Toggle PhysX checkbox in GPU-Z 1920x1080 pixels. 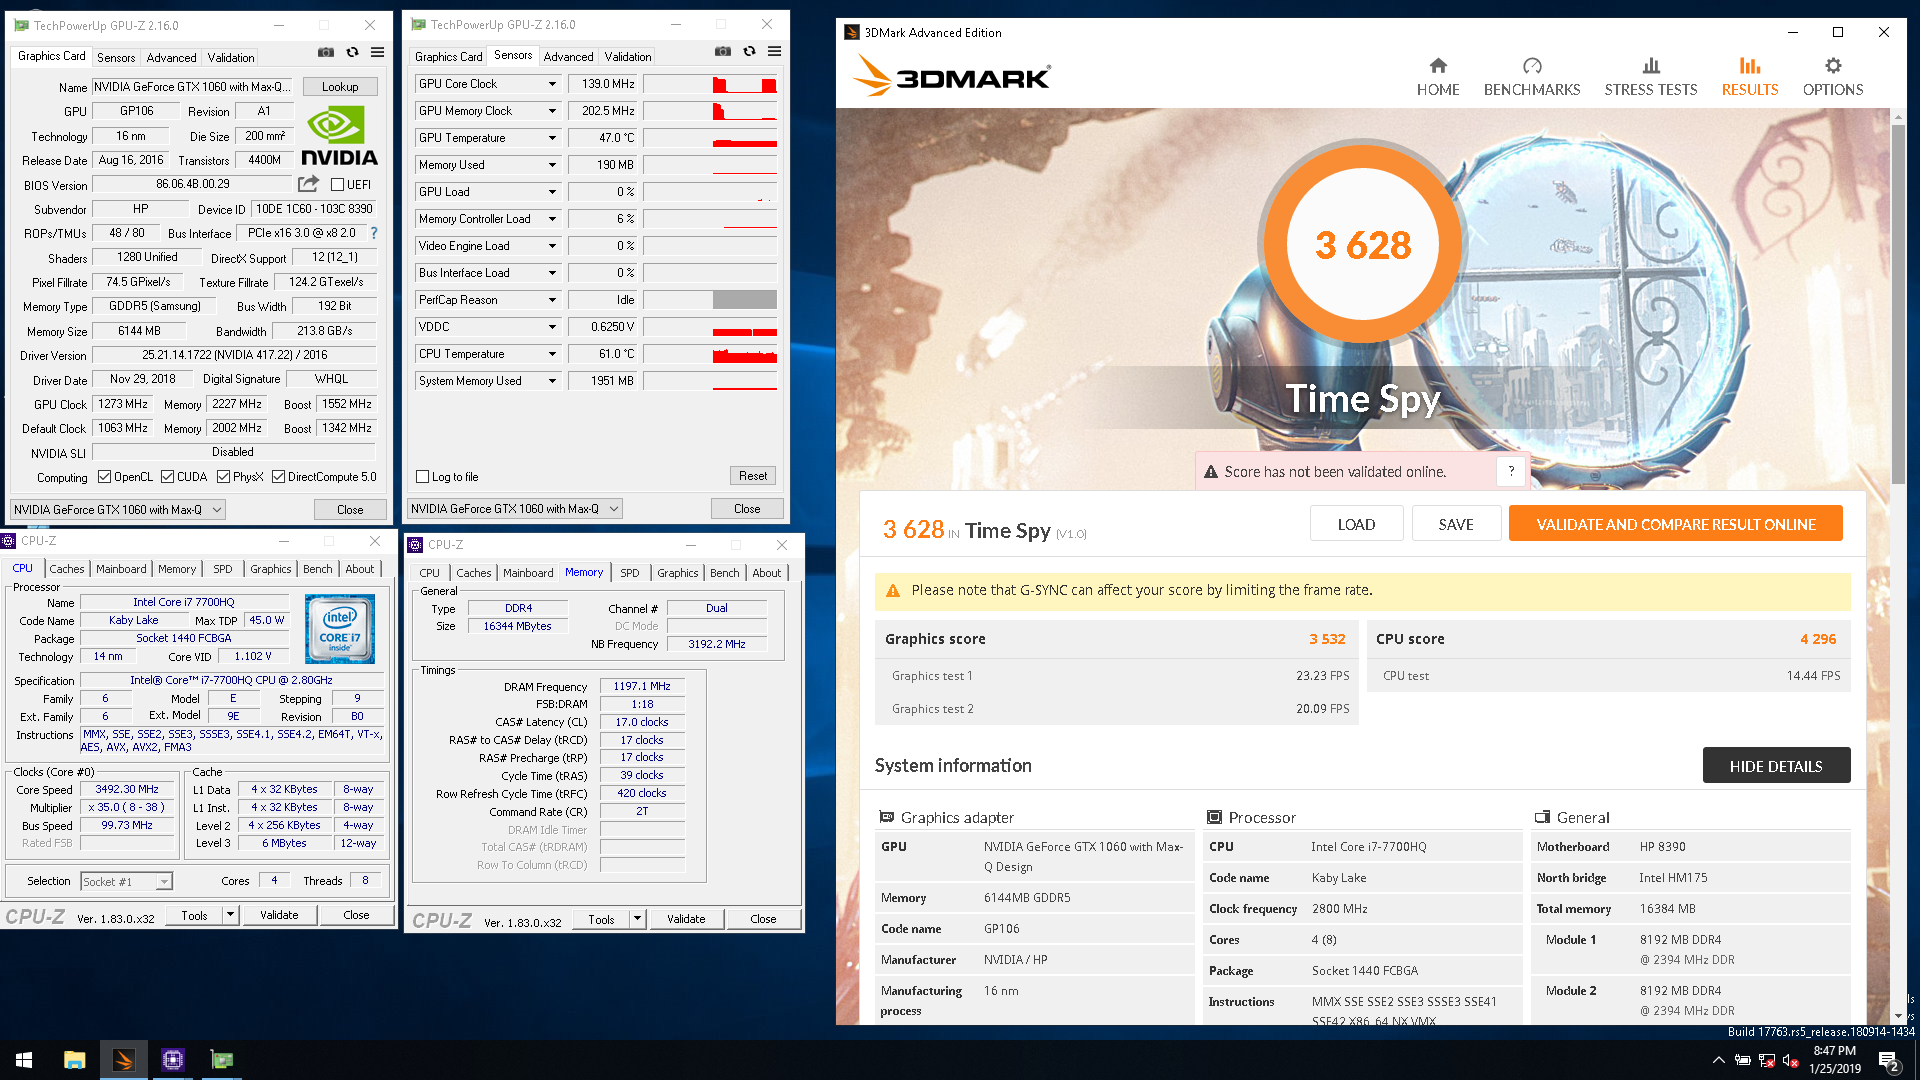click(223, 477)
